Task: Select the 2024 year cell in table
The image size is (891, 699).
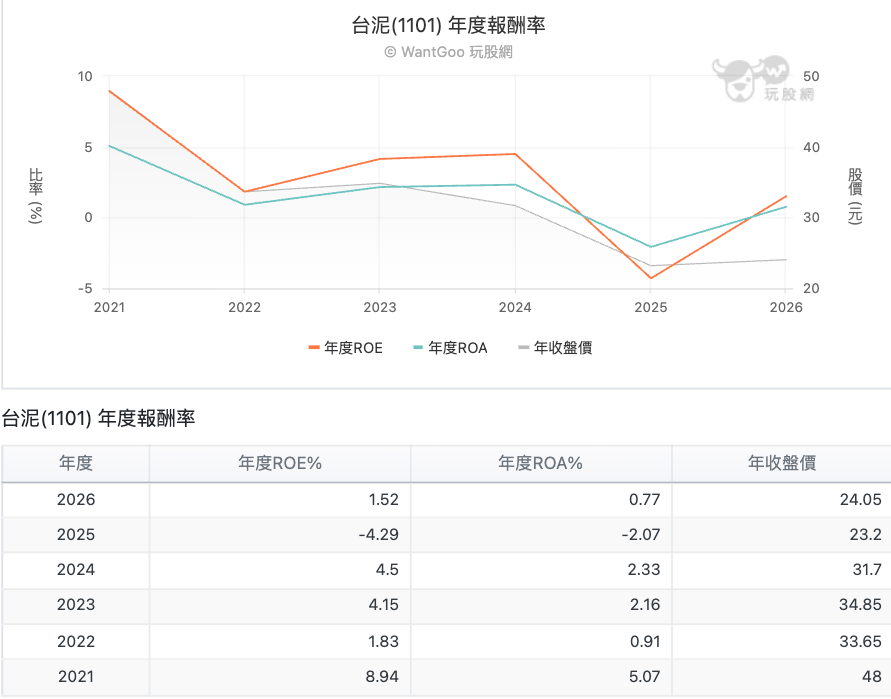Action: point(76,569)
